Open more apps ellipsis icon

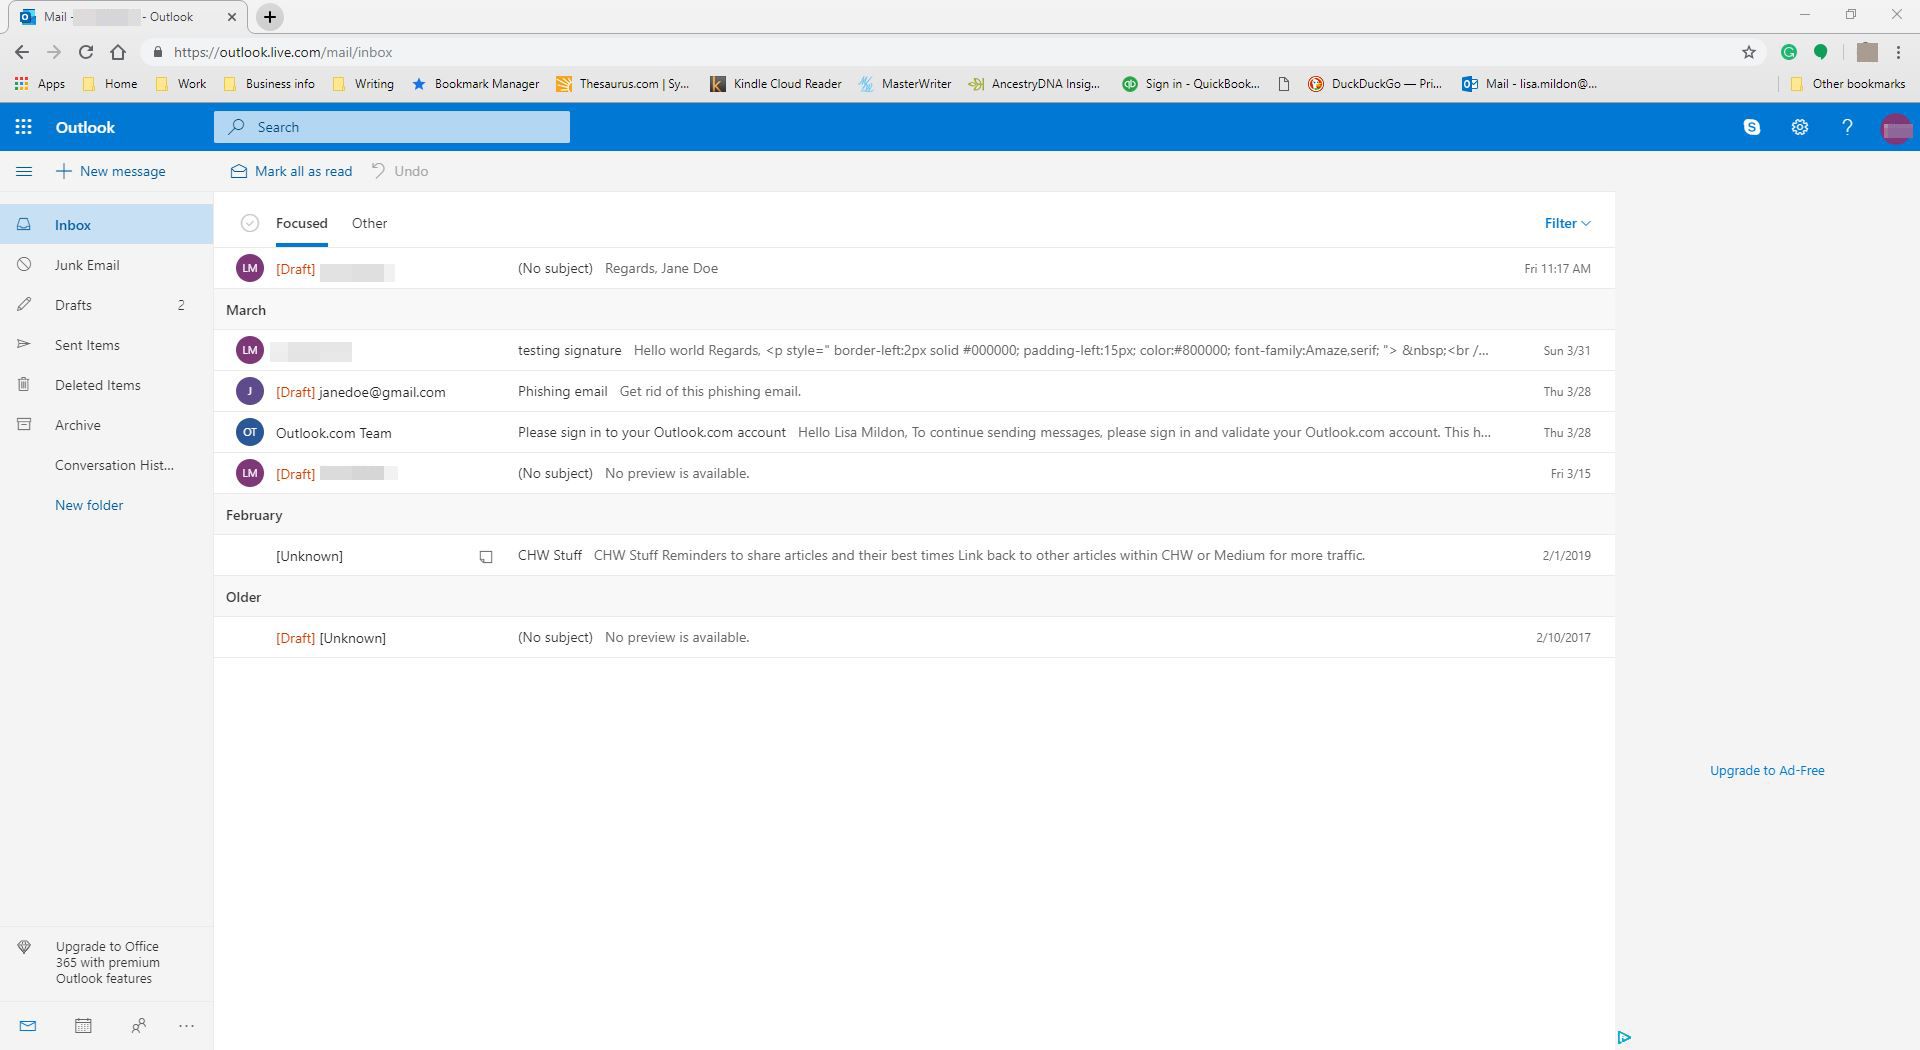[186, 1025]
